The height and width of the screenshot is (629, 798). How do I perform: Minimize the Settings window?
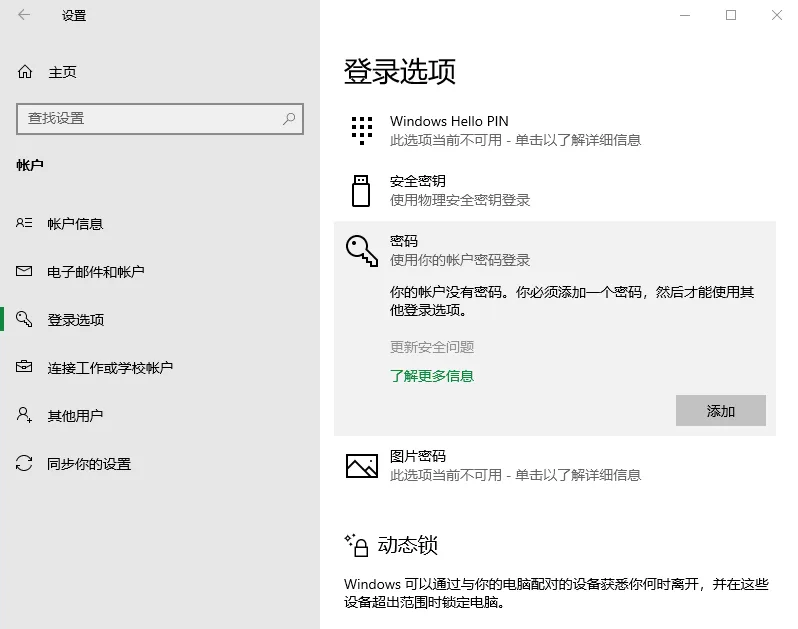tap(685, 15)
